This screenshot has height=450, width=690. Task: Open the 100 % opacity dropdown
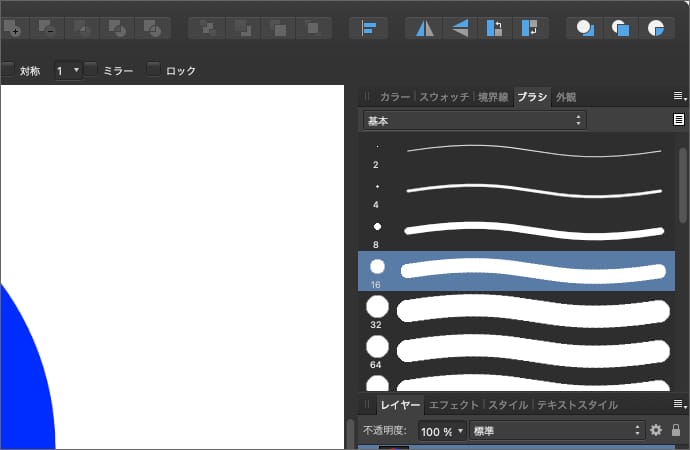click(442, 430)
